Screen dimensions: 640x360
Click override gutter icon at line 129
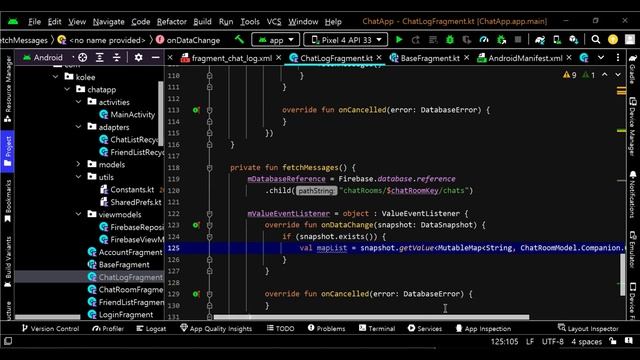(x=196, y=294)
